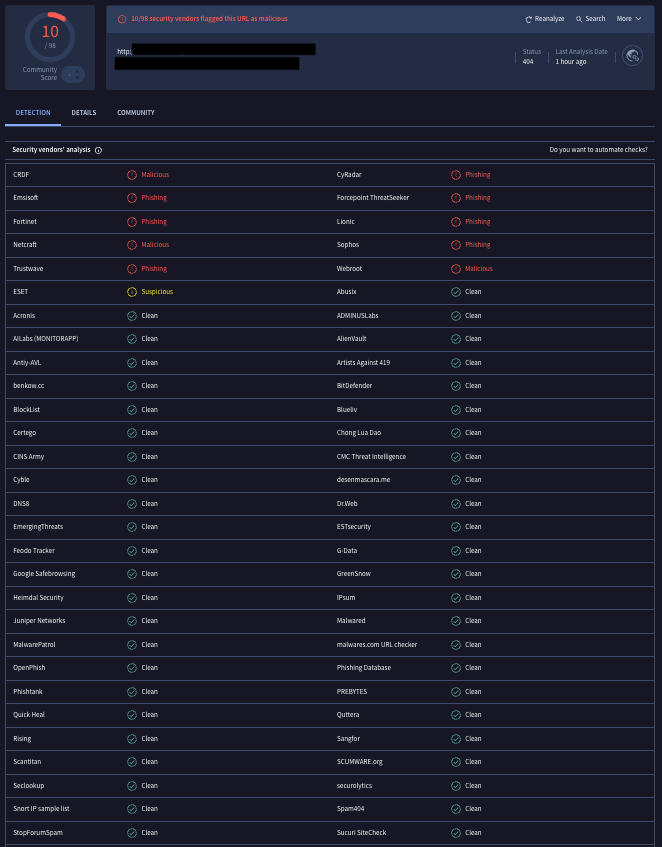
Task: Click Spam404's Clean checkmark icon
Action: pyautogui.click(x=456, y=809)
